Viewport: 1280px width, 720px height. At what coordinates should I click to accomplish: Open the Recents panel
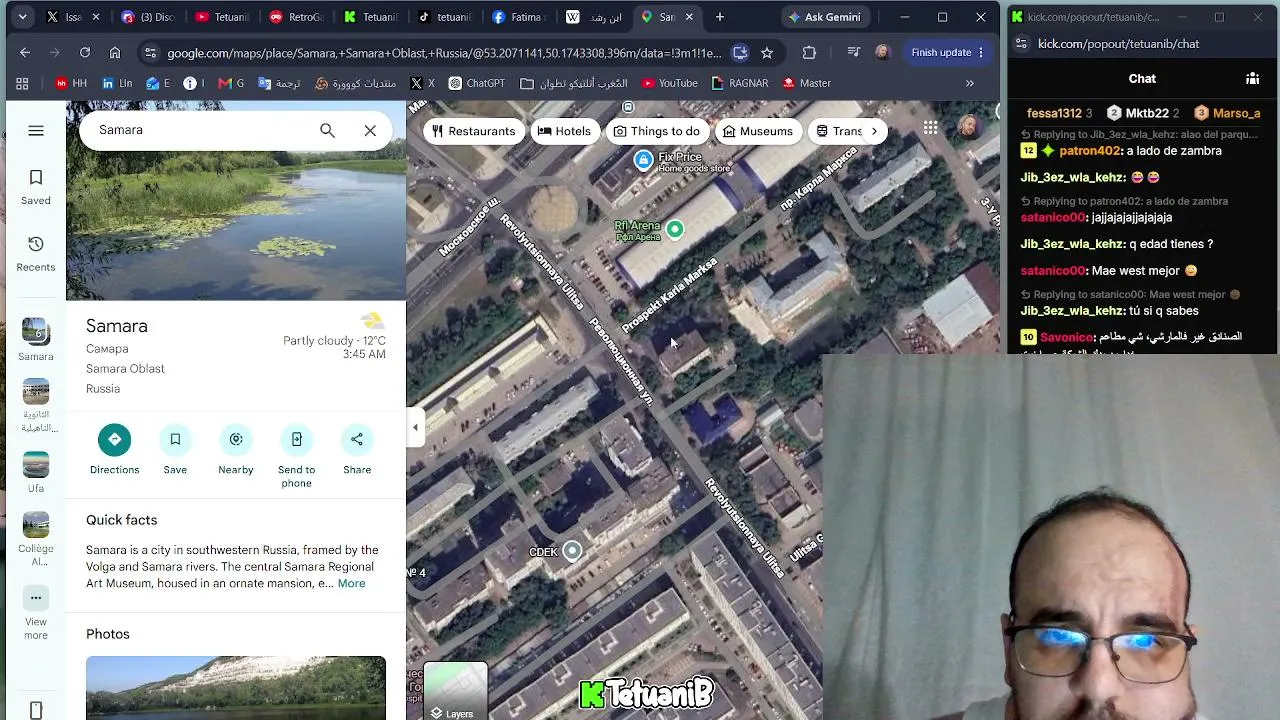[x=36, y=254]
